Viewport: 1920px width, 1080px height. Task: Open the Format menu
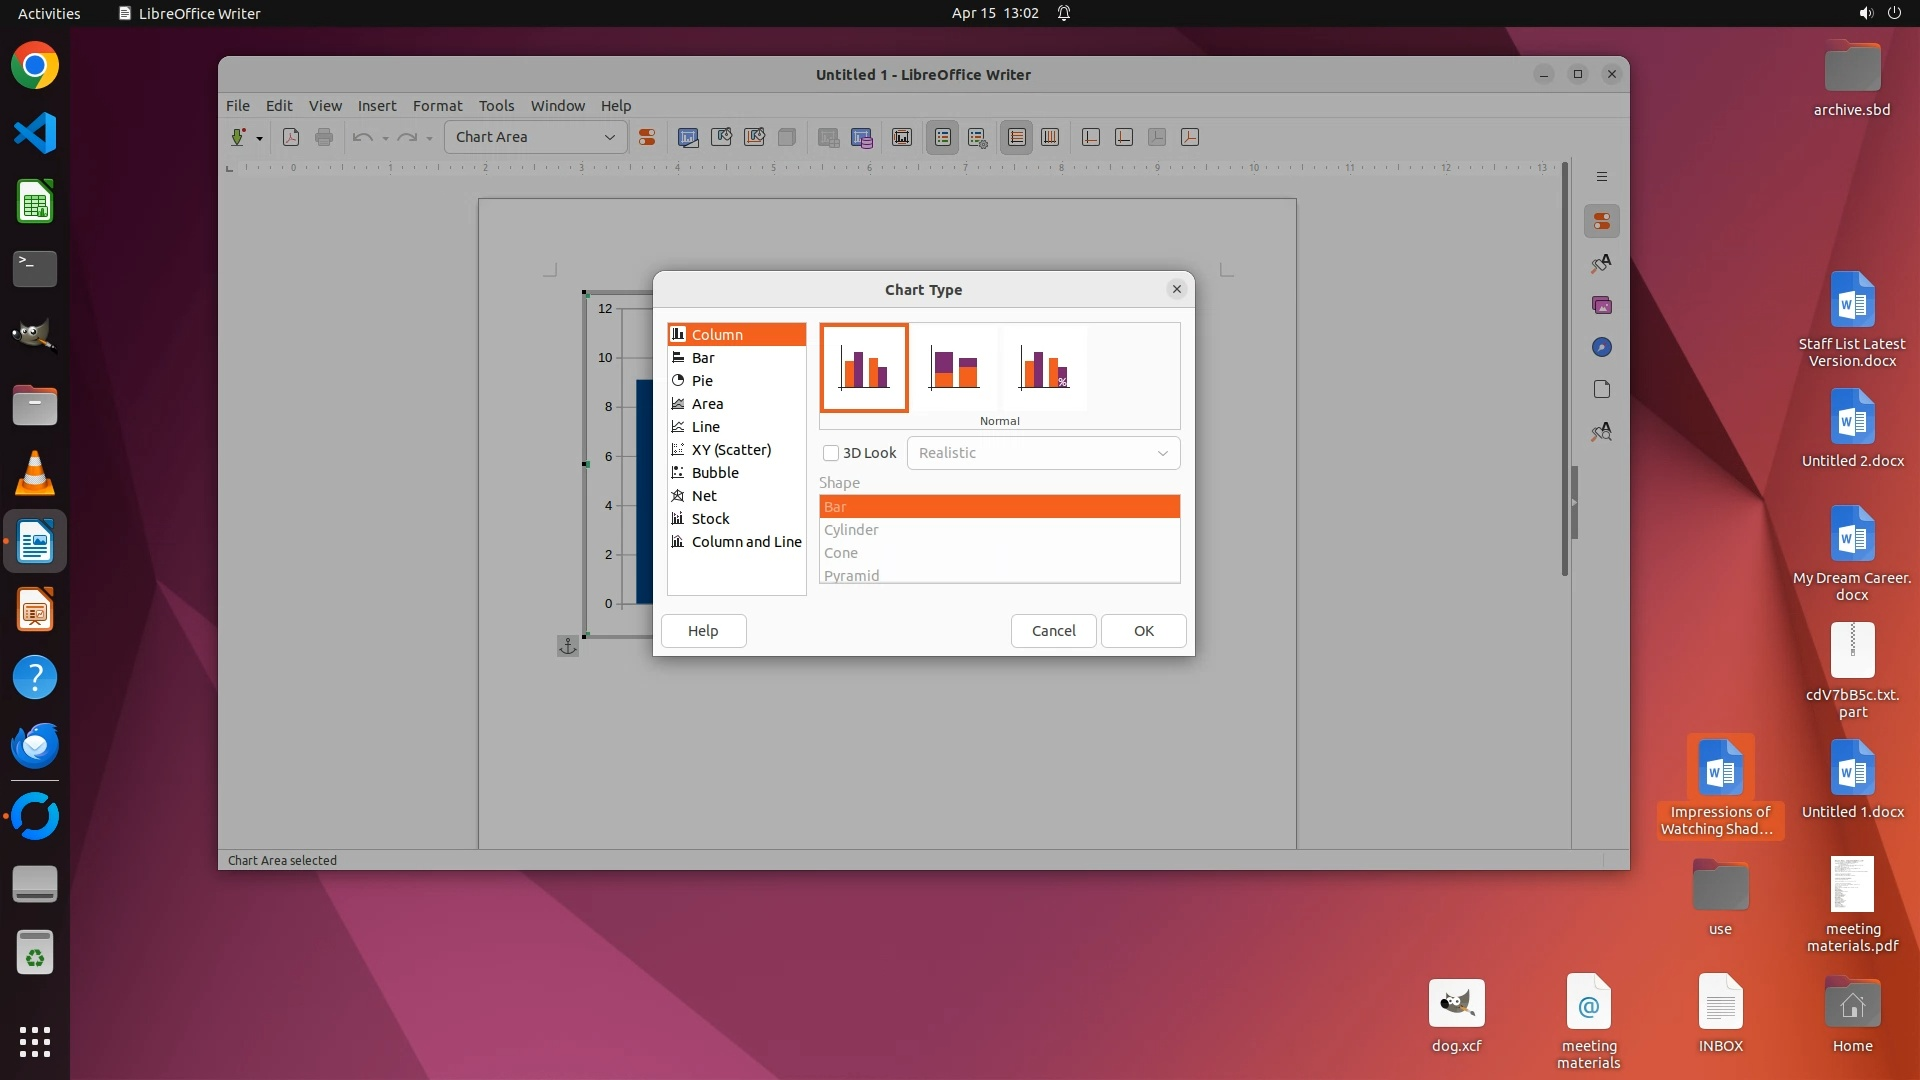point(437,106)
